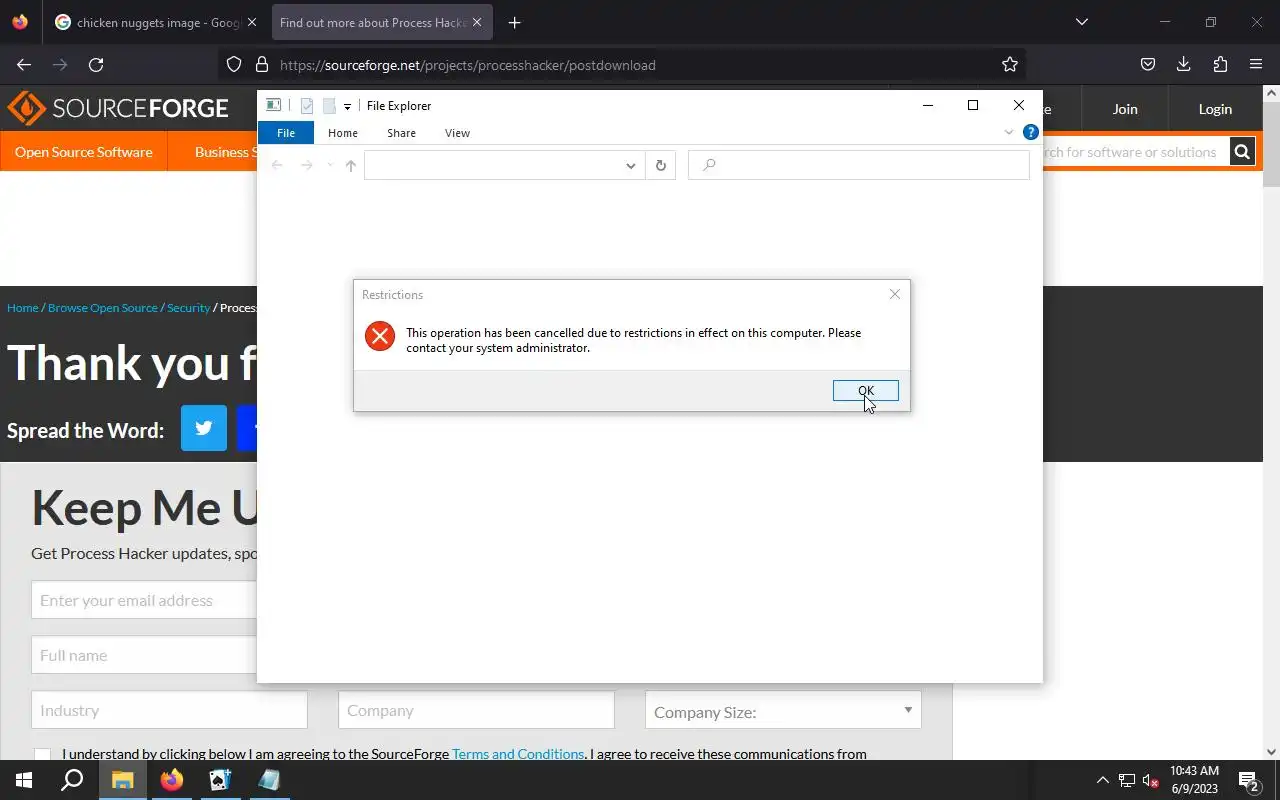Reload the SourceForge page
Viewport: 1280px width, 800px height.
[x=96, y=65]
